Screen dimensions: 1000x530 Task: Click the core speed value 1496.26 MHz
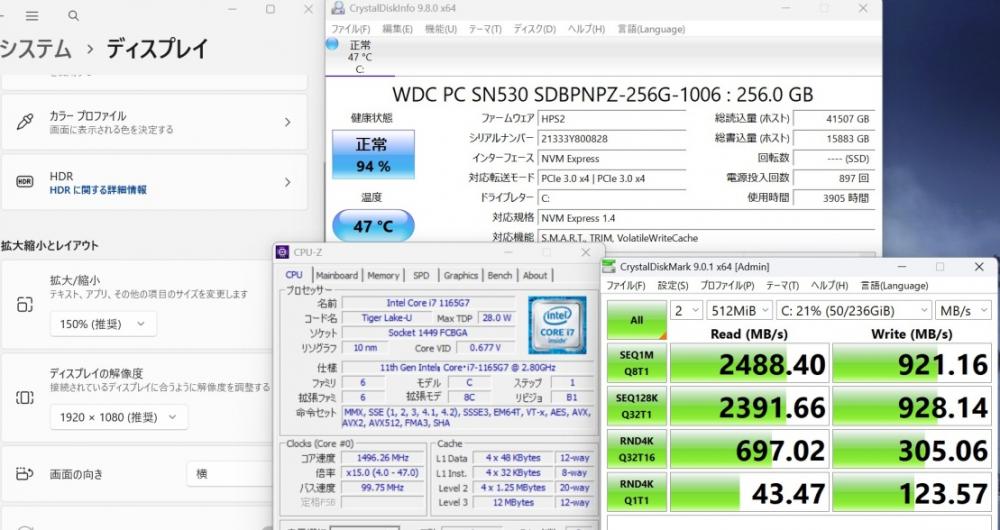click(x=383, y=458)
